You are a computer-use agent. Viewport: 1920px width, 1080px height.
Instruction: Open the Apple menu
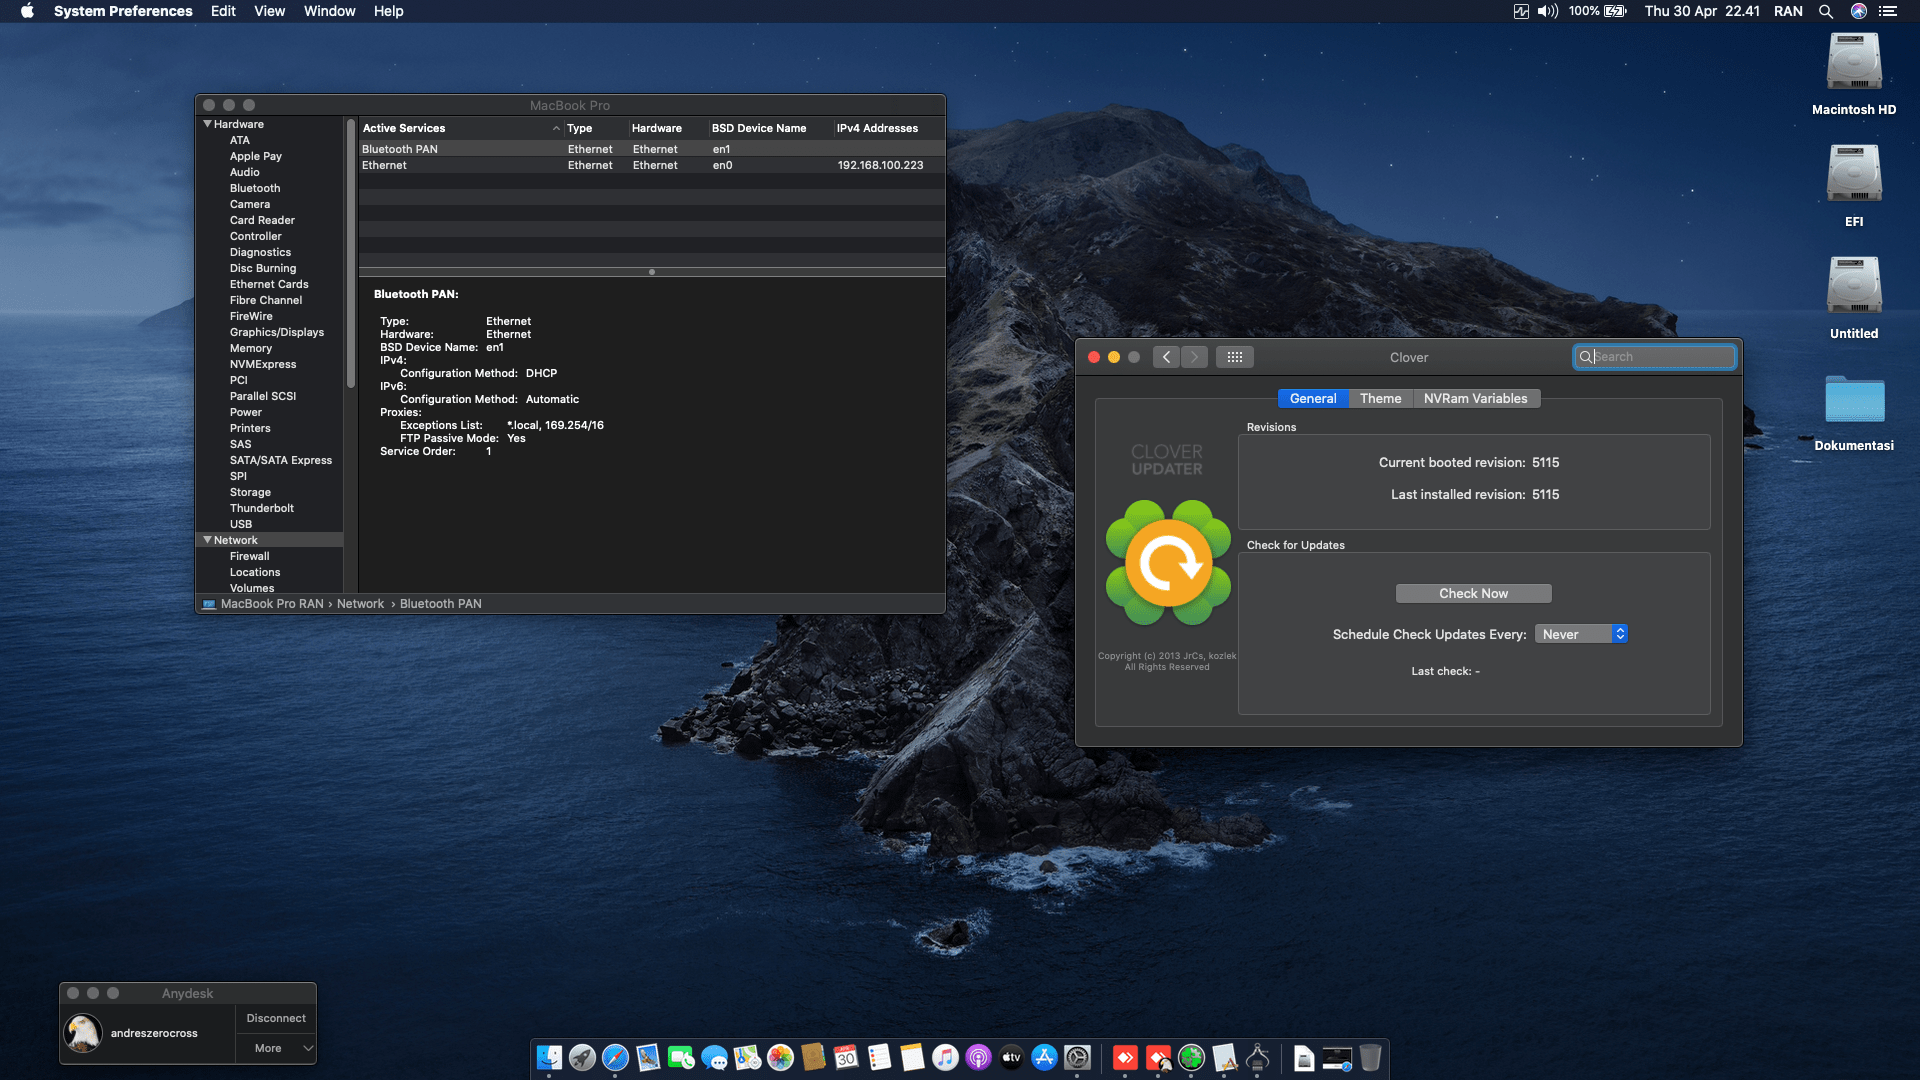pyautogui.click(x=27, y=11)
